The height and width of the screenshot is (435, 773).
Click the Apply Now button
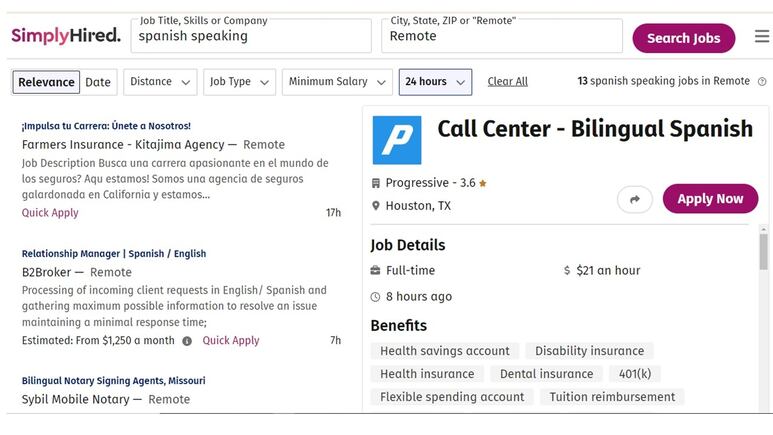click(x=710, y=199)
